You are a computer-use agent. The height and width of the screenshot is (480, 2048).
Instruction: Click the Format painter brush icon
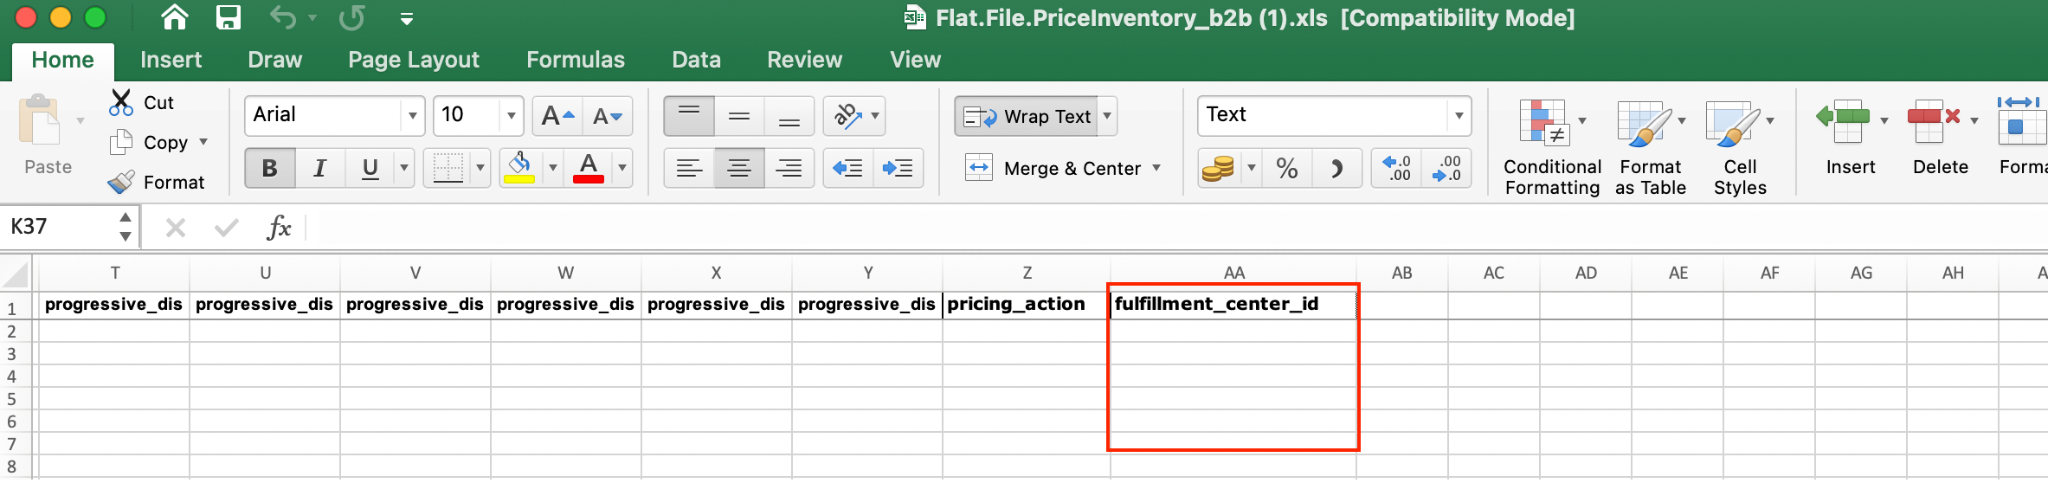(122, 182)
